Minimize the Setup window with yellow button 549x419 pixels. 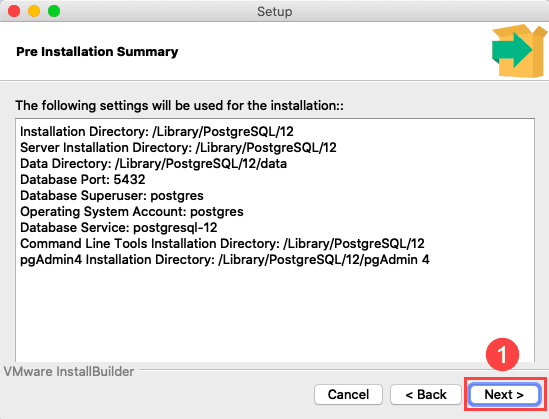34,11
